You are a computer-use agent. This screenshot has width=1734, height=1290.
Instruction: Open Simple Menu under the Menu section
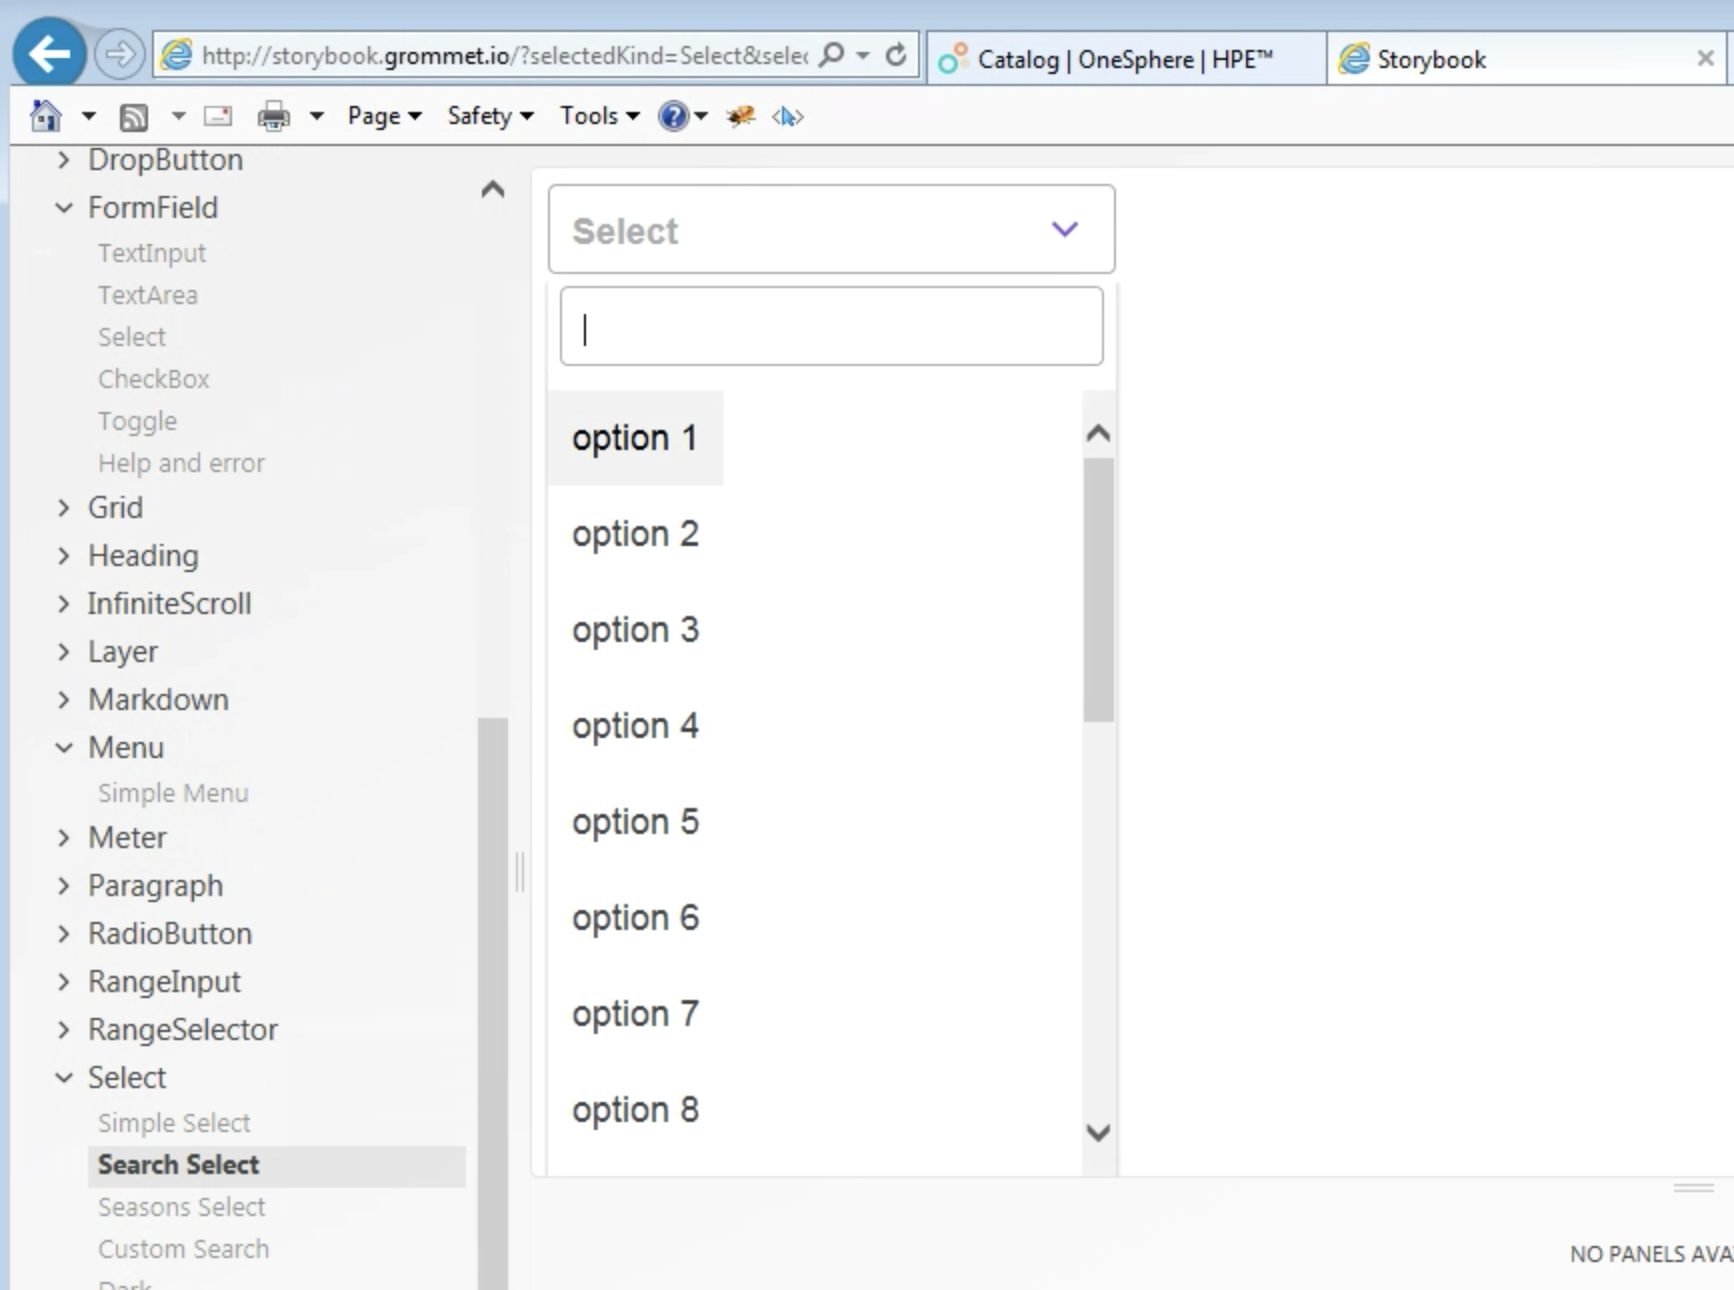tap(172, 792)
